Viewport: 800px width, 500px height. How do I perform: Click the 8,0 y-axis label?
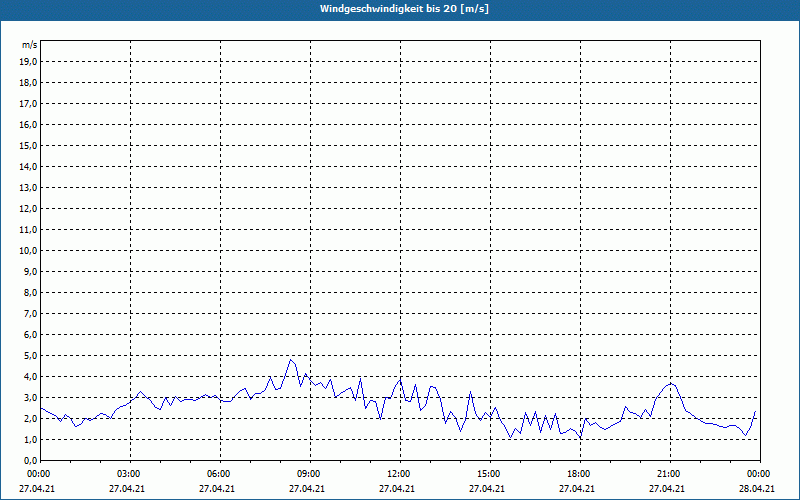(31, 292)
